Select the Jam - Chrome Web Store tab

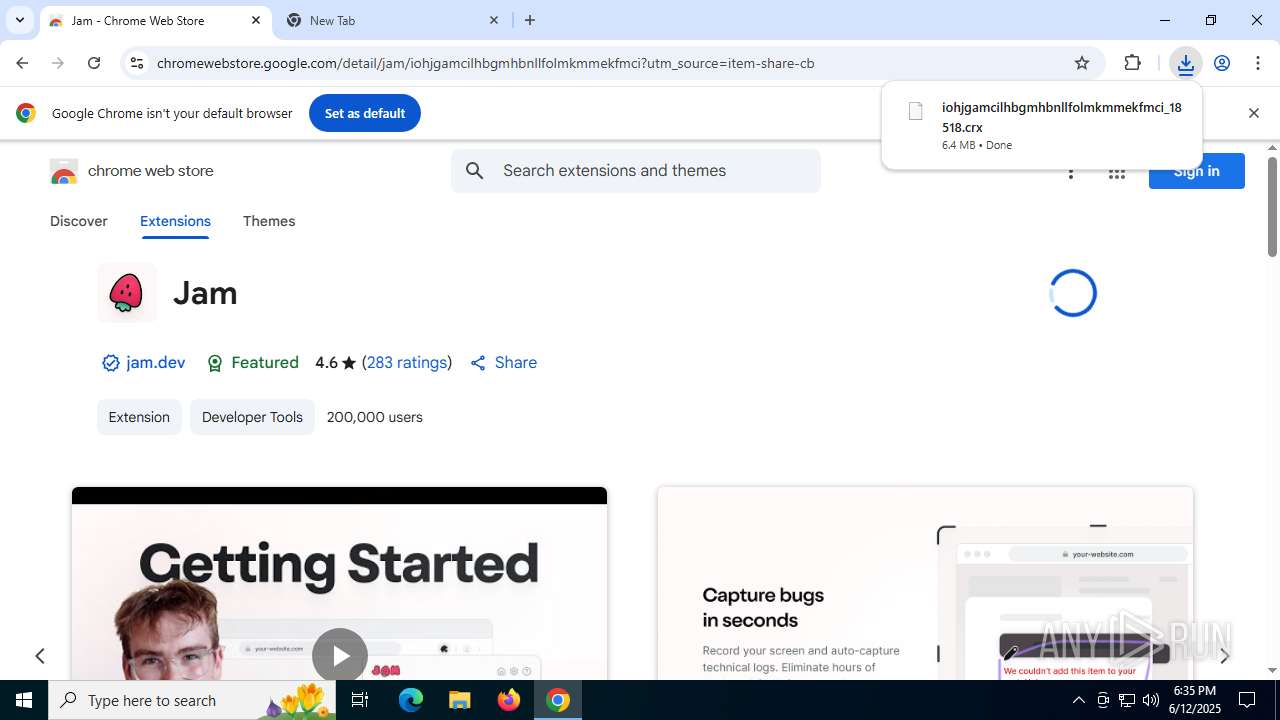pos(155,20)
